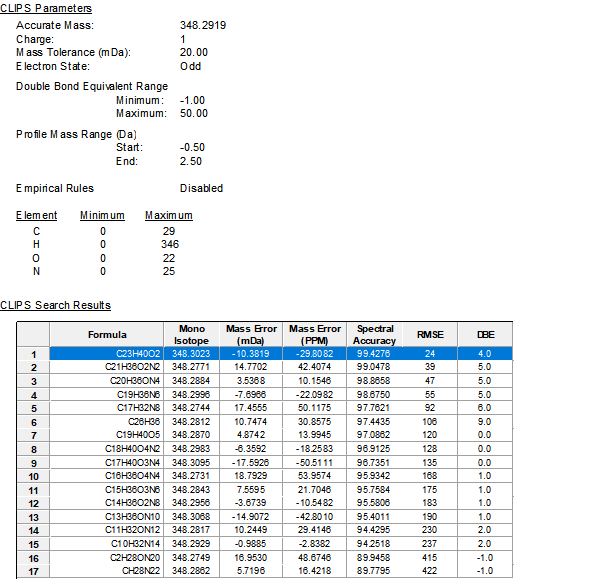The image size is (600, 580).
Task: Select formula C17H40O3N4 row
Action: pos(281,463)
